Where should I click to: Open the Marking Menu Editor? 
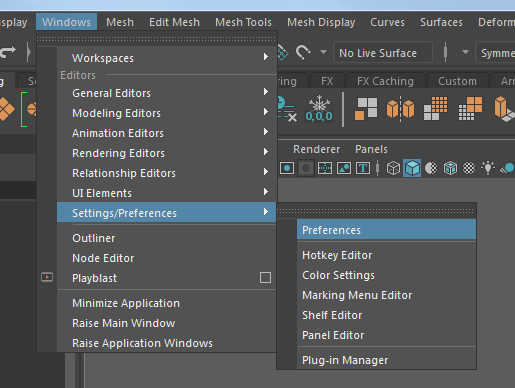[x=386, y=295]
